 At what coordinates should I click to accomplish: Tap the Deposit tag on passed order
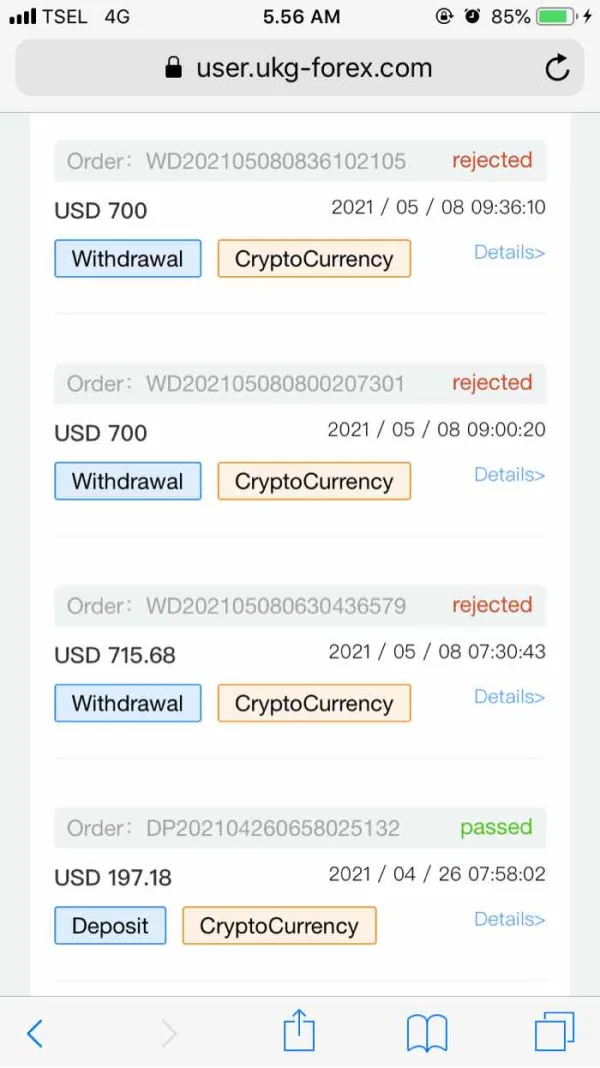click(x=110, y=926)
